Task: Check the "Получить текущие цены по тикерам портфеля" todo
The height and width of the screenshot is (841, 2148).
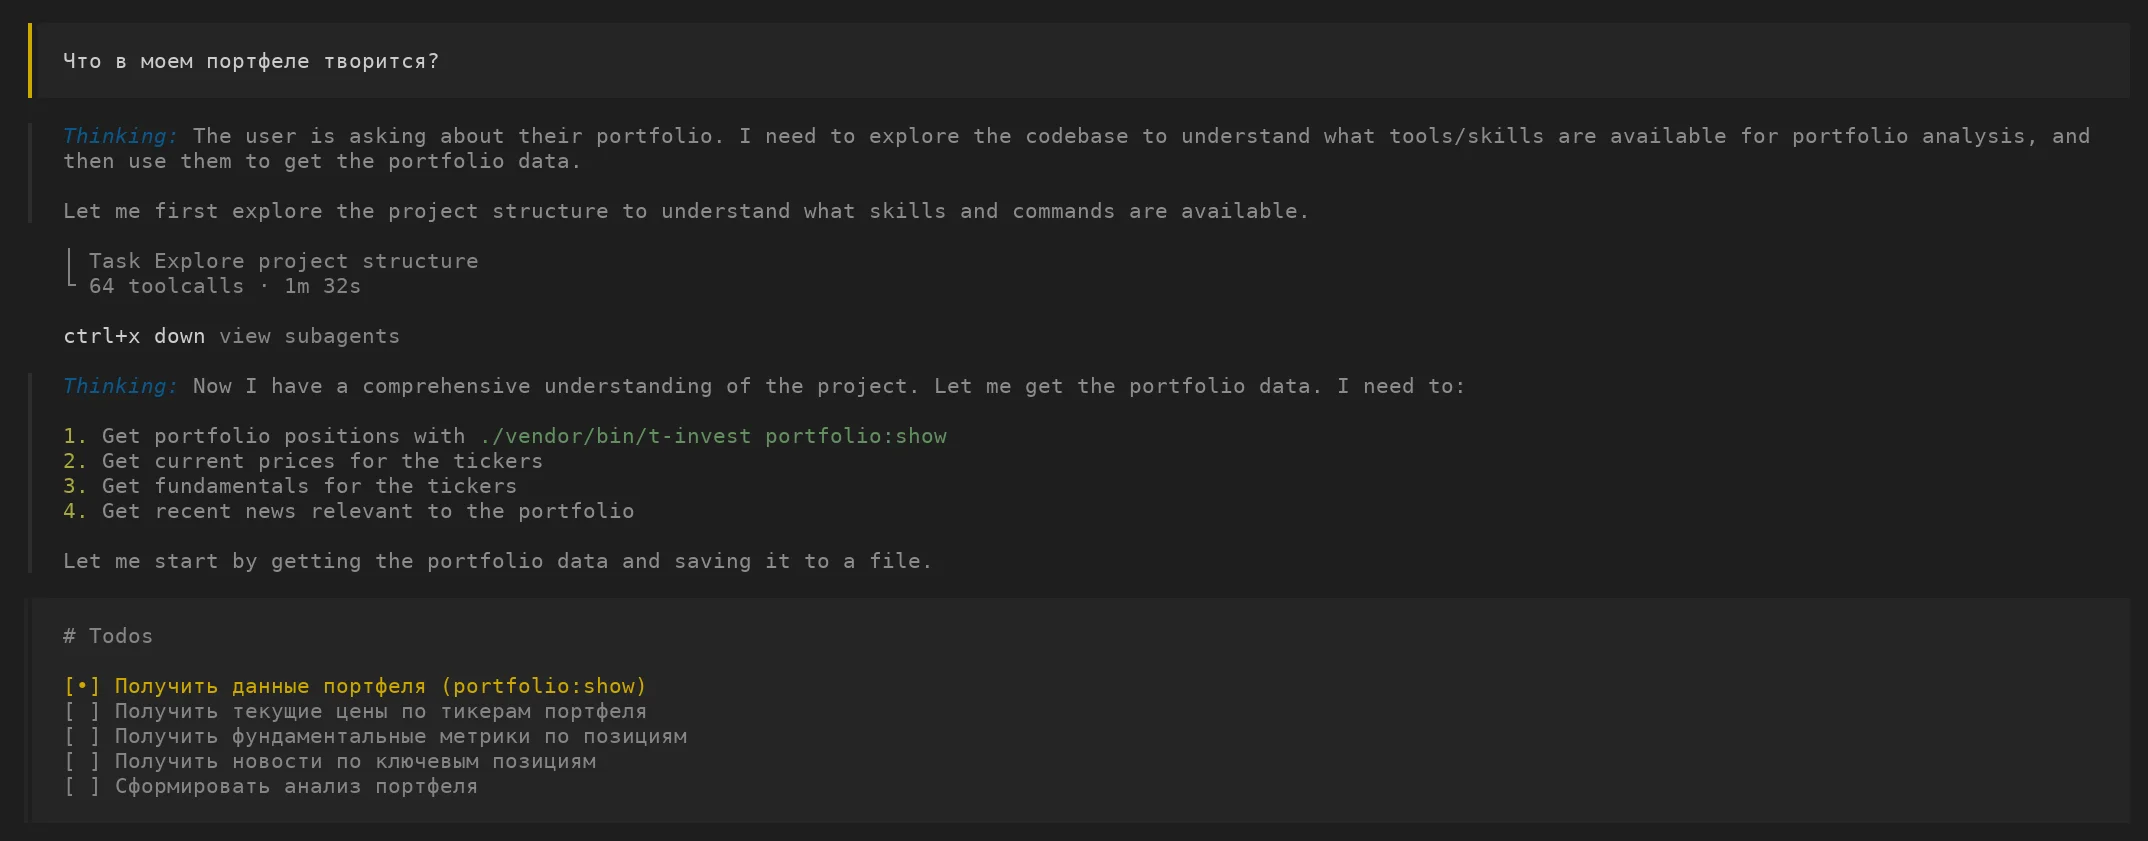Action: pyautogui.click(x=82, y=711)
